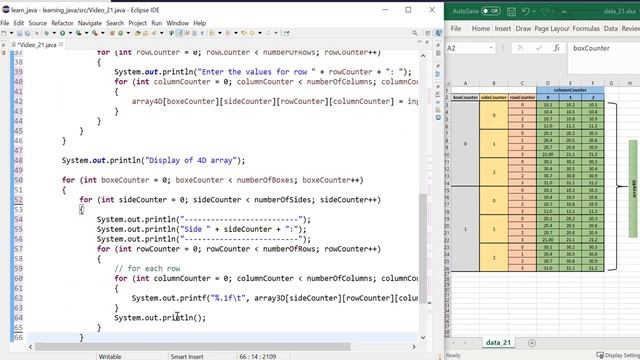The height and width of the screenshot is (360, 640).
Task: Click the Eclipse toolbar search magnifier icon
Action: tap(415, 33)
